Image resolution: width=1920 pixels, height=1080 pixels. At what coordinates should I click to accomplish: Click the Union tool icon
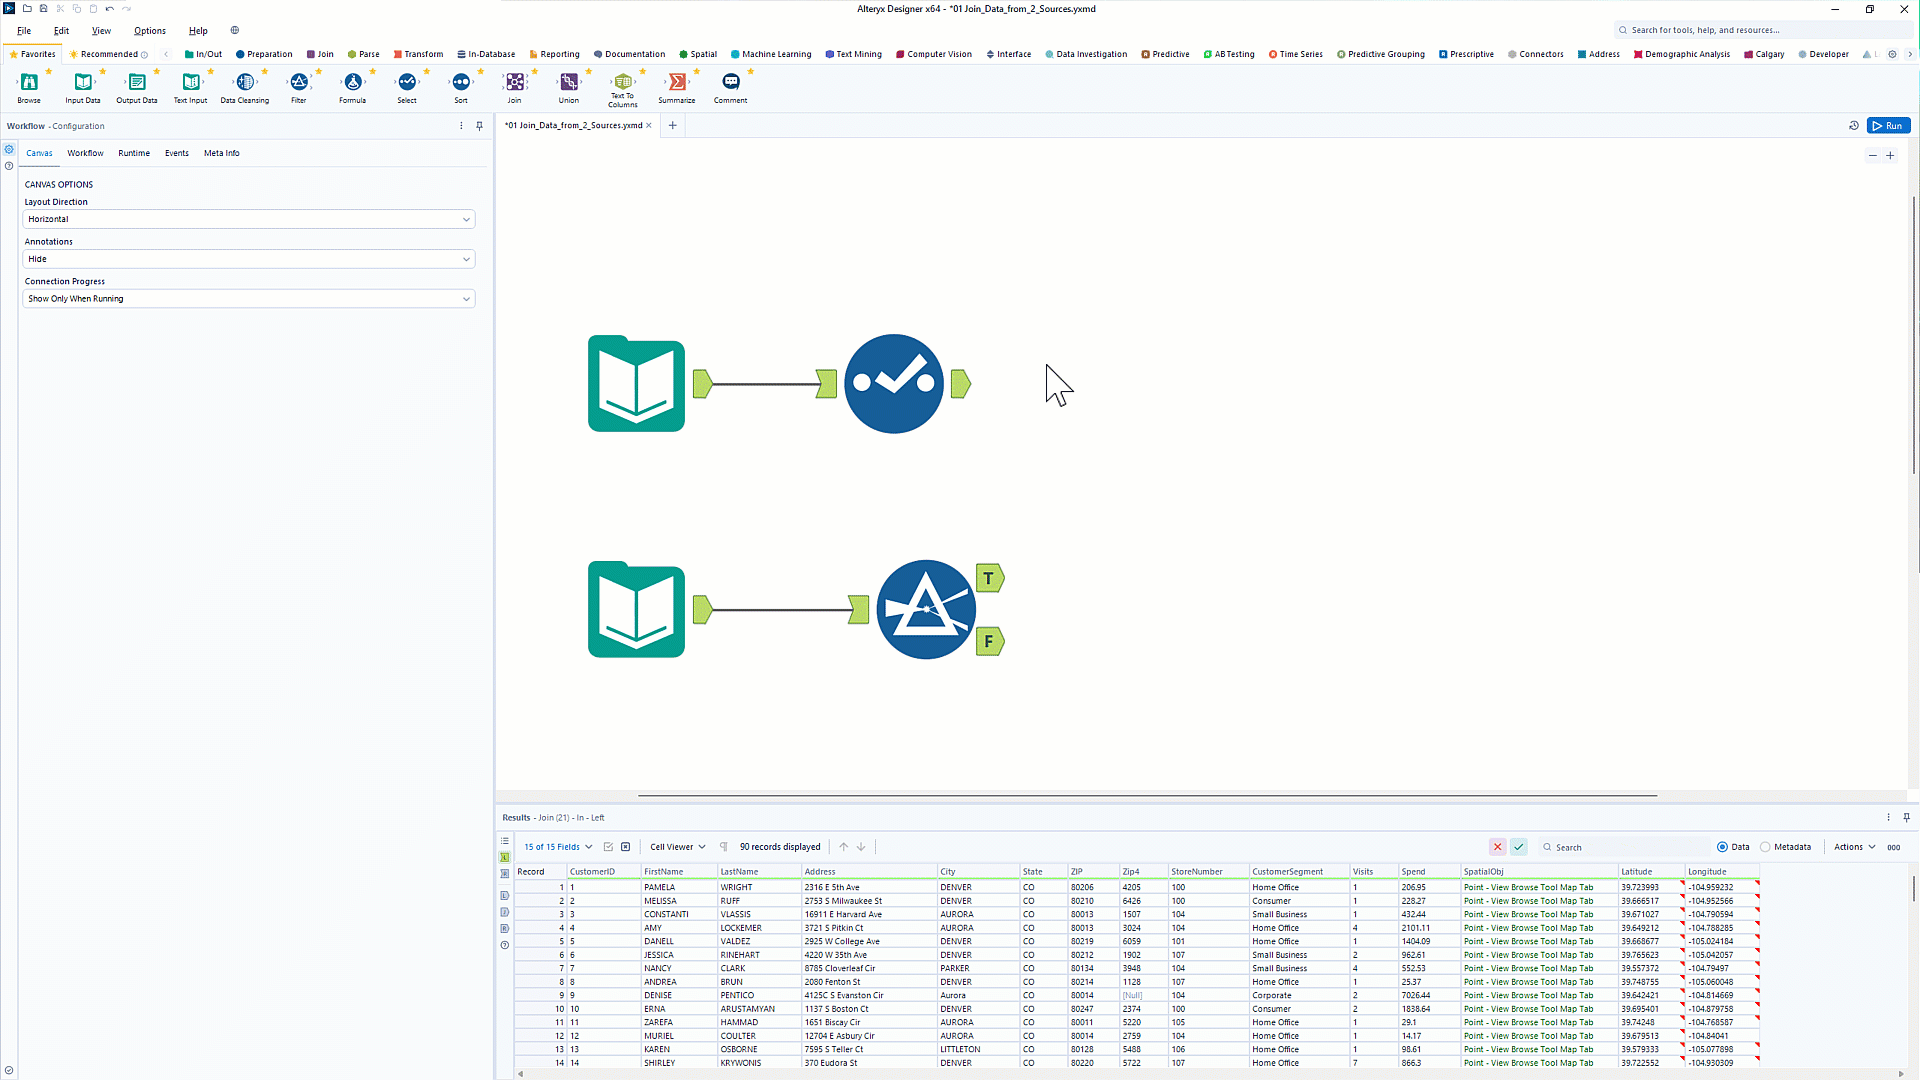tap(568, 83)
